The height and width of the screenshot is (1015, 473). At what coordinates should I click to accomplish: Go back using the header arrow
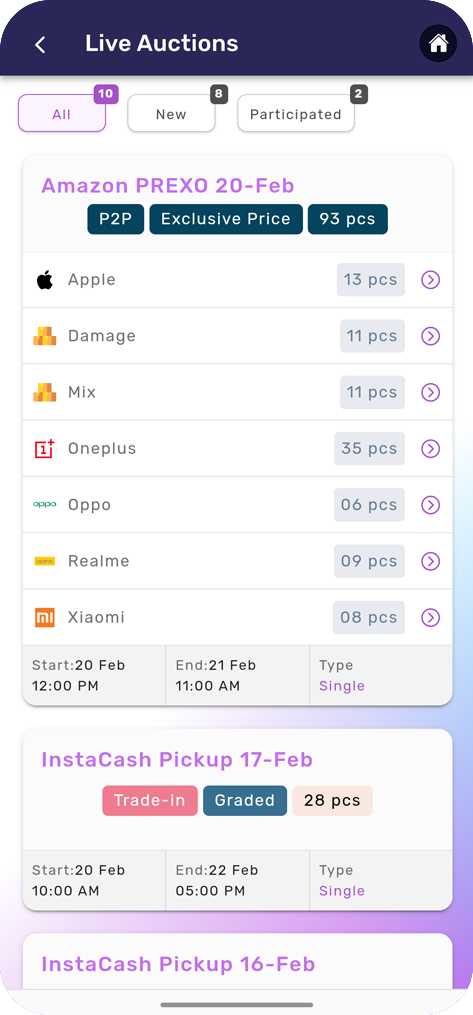pyautogui.click(x=40, y=45)
